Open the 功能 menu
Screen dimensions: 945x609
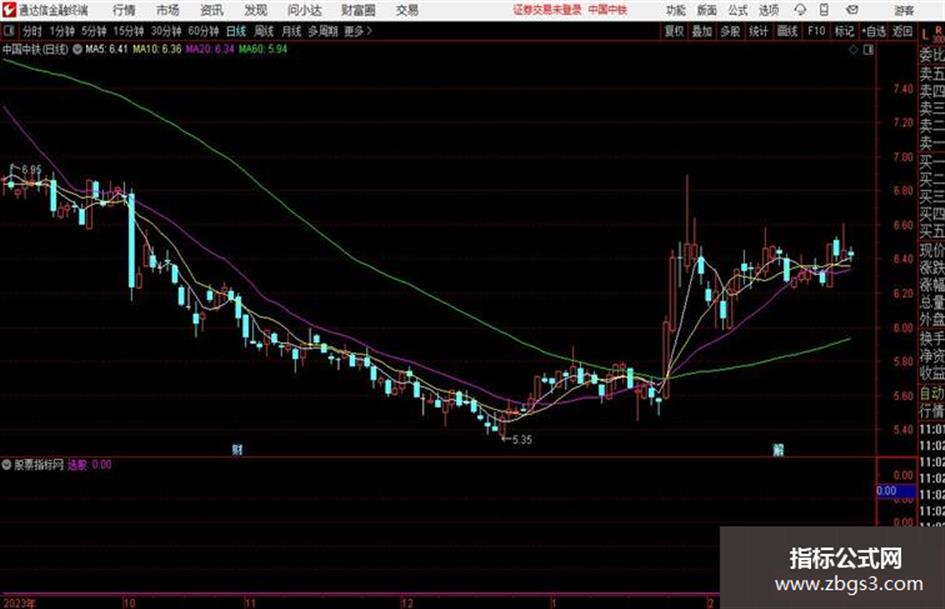676,10
